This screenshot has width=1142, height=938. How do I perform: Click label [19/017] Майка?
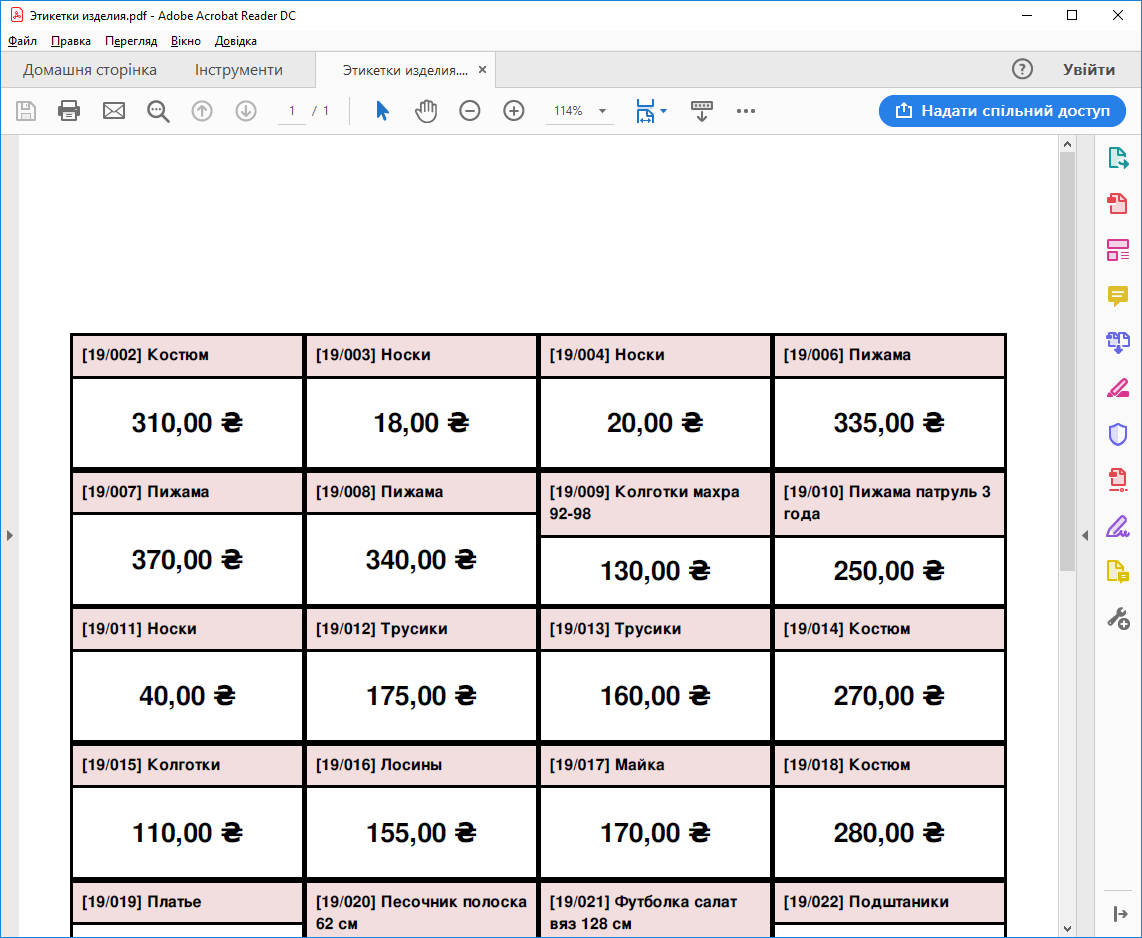[x=607, y=765]
